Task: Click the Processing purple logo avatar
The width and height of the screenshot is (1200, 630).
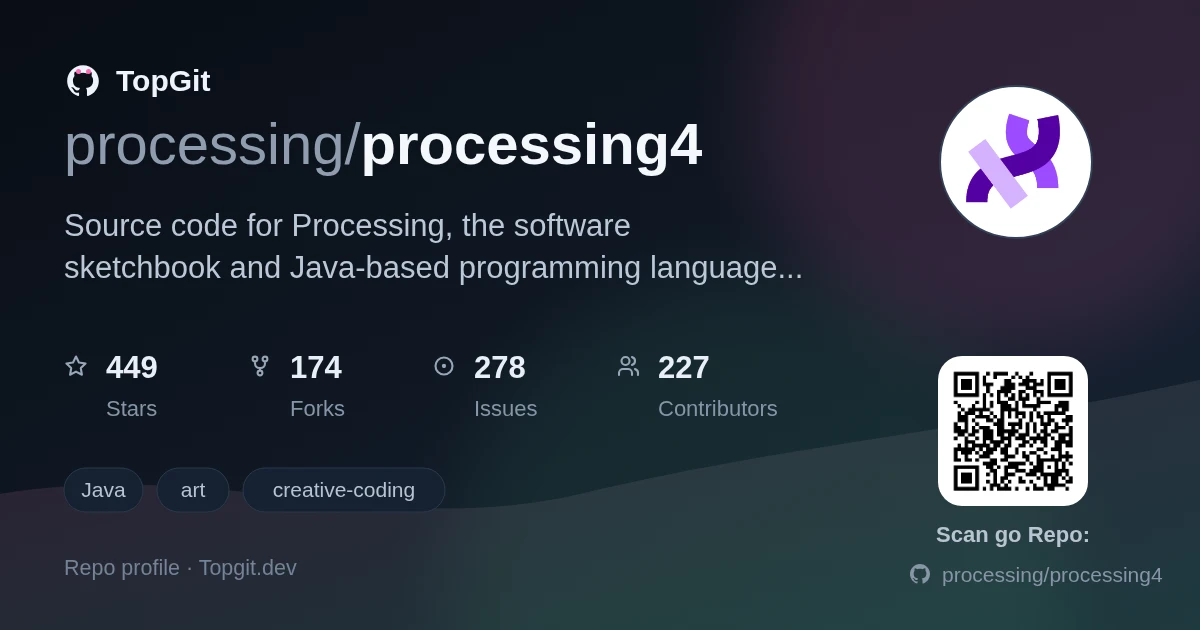Action: (x=1016, y=162)
